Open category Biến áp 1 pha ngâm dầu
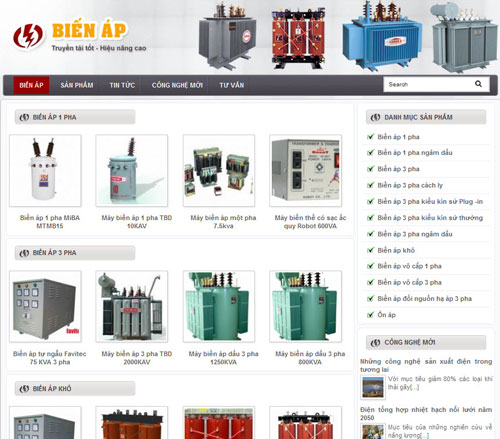 tap(415, 153)
